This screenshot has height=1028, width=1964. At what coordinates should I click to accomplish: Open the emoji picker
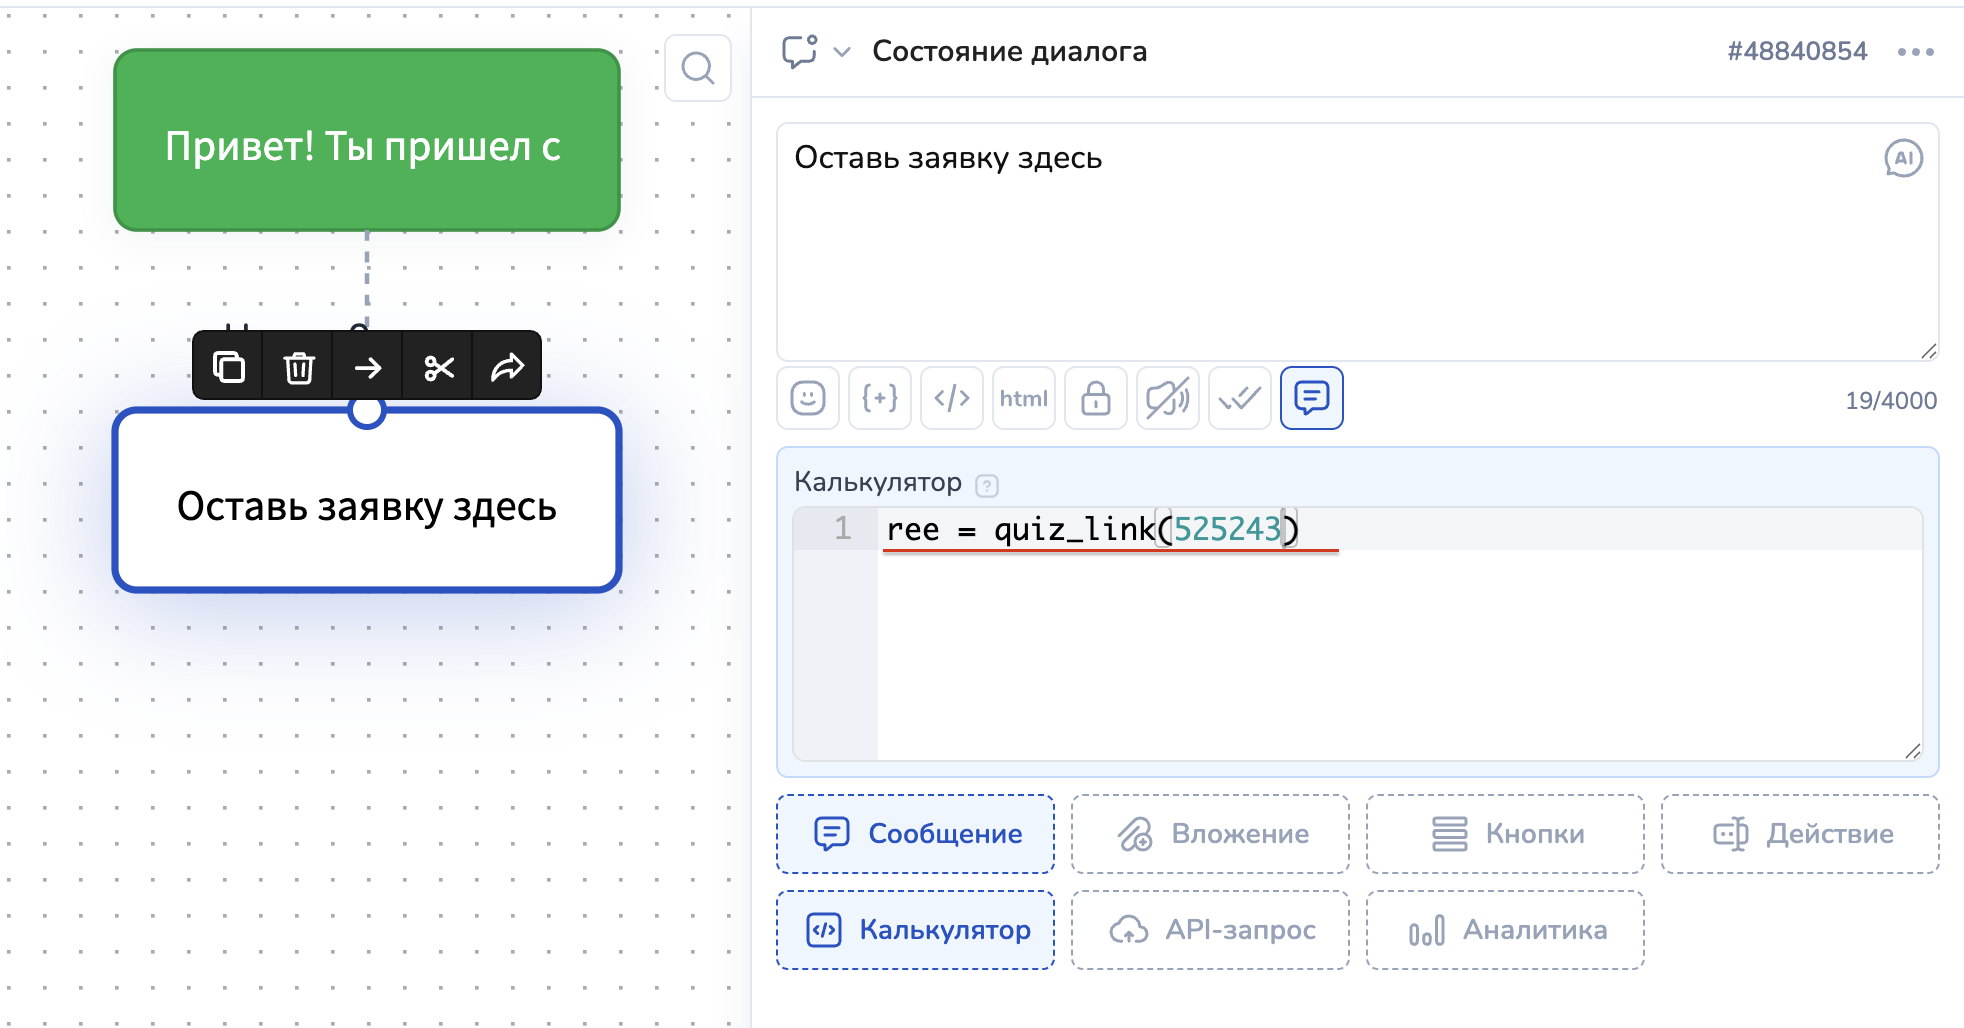point(808,398)
